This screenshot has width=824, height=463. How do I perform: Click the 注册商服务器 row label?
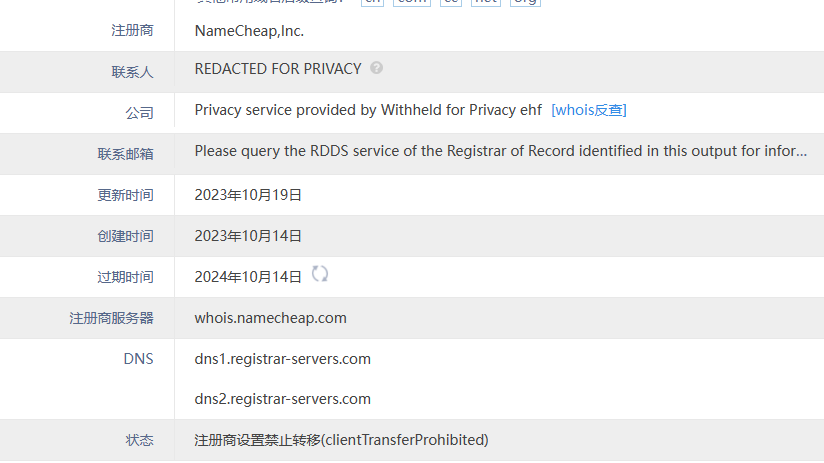click(111, 318)
